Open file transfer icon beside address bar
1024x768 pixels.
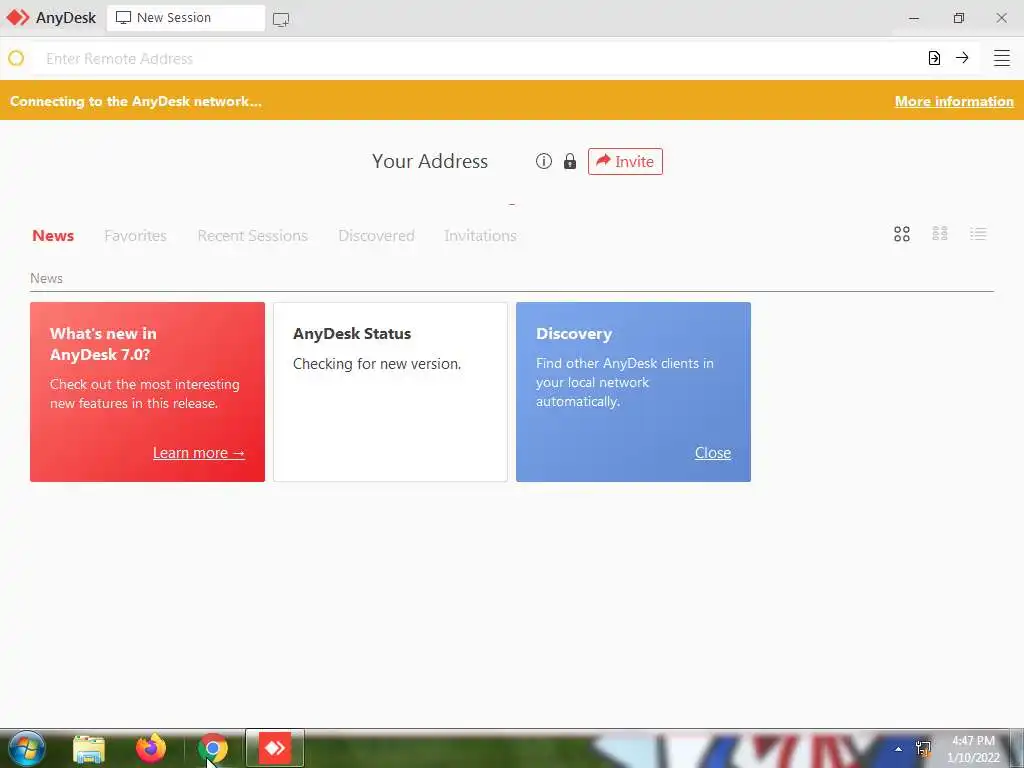point(934,58)
